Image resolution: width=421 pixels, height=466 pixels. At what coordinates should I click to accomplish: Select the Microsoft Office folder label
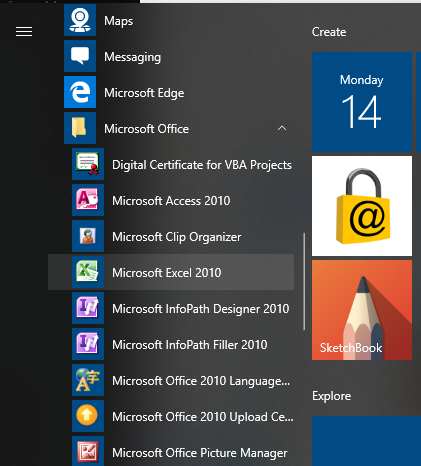[x=146, y=129]
